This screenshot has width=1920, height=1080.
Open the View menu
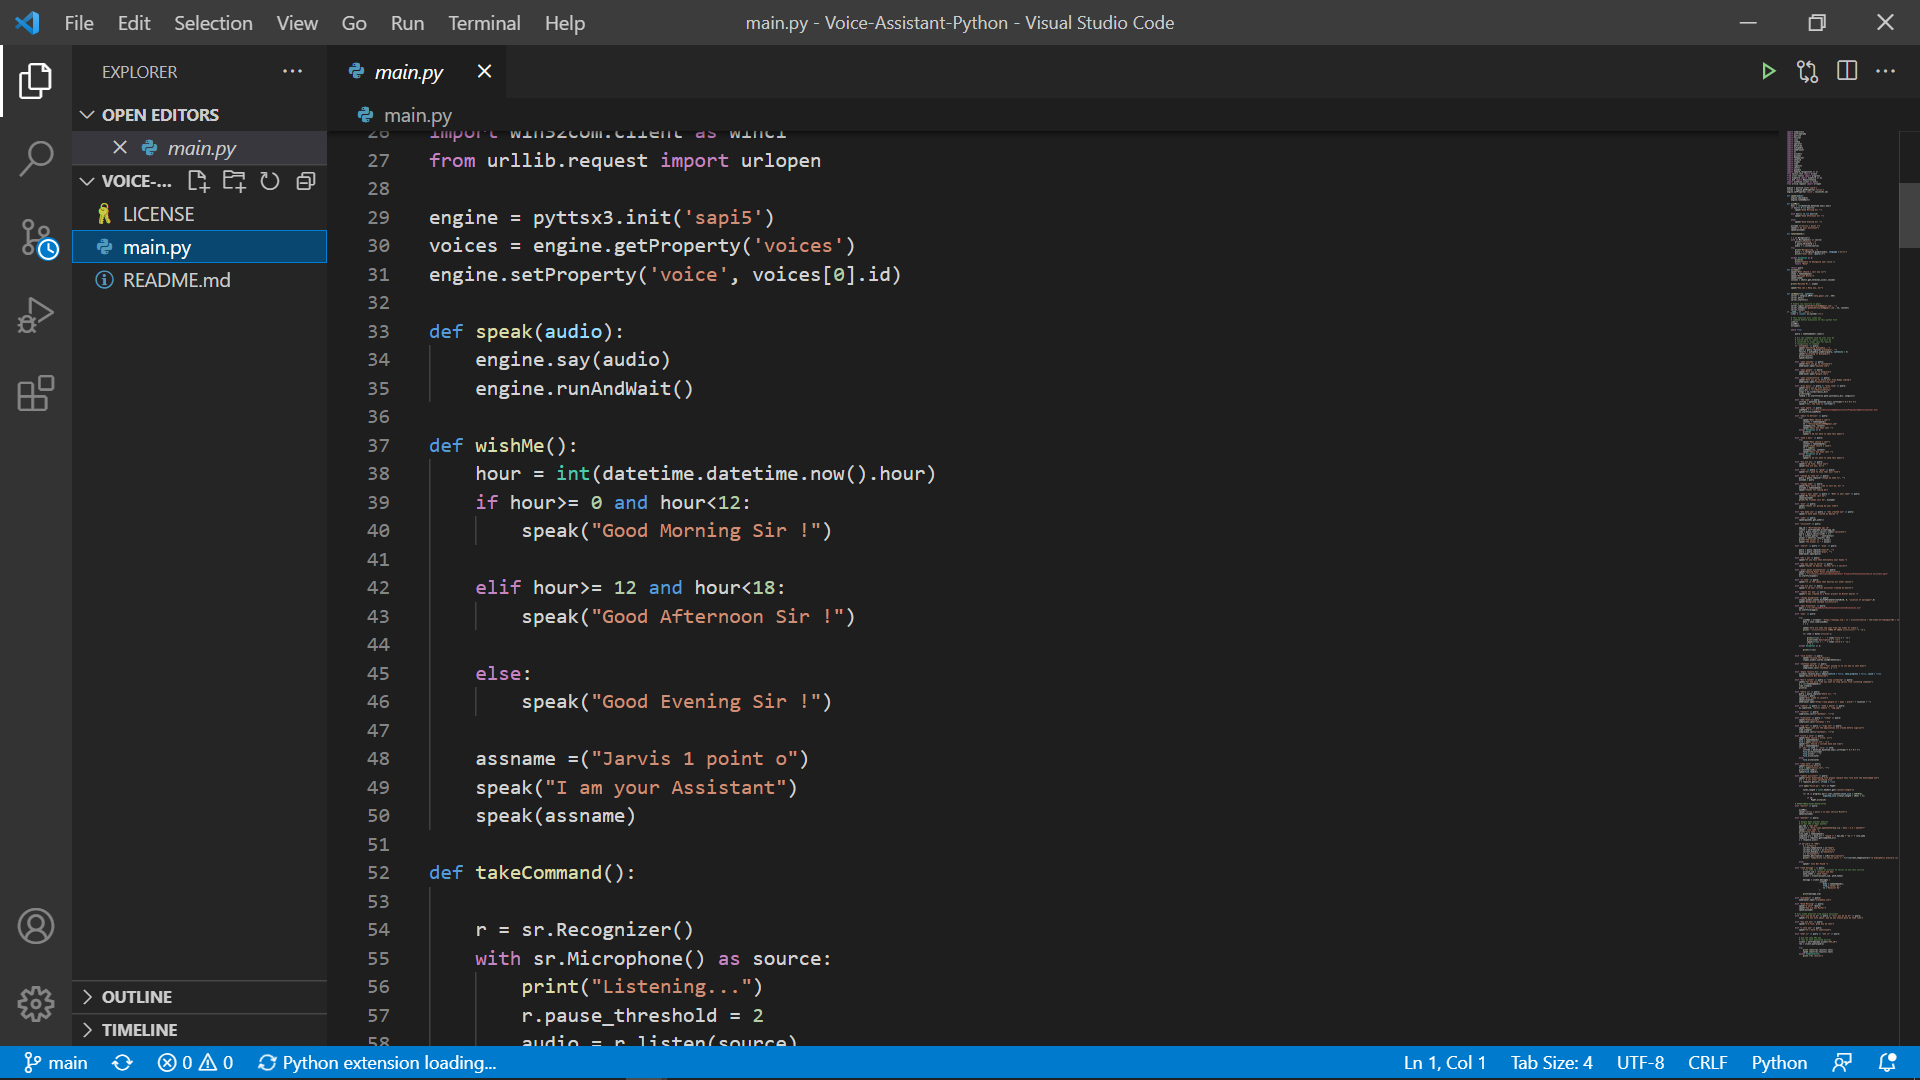click(x=297, y=22)
